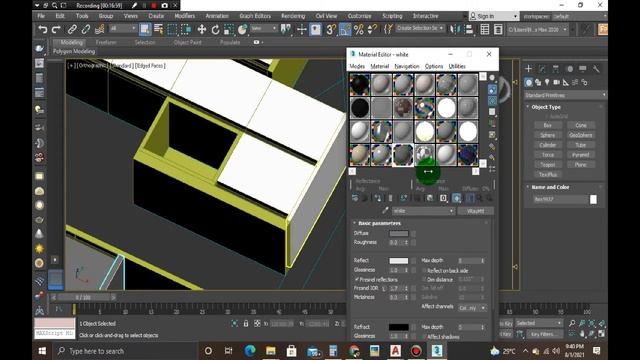This screenshot has height=360, width=640.
Task: Open Material Editor Navigation menu
Action: 407,66
